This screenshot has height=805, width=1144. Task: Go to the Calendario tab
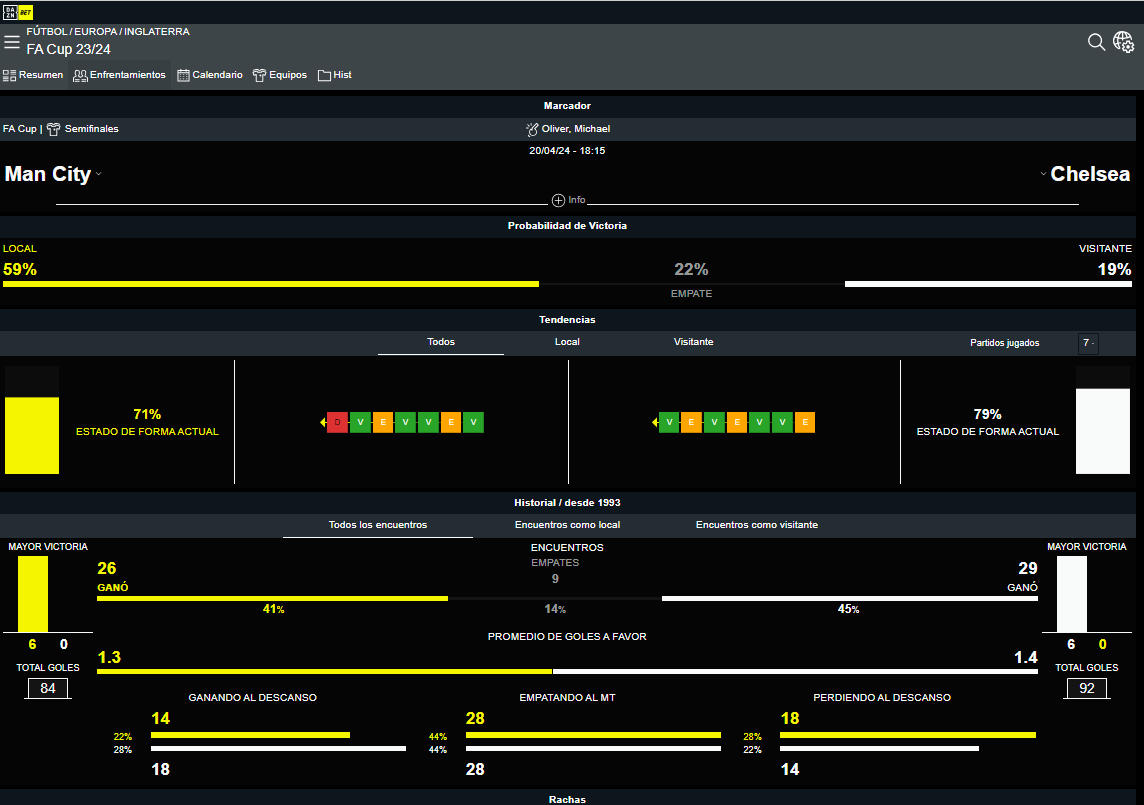tap(210, 75)
